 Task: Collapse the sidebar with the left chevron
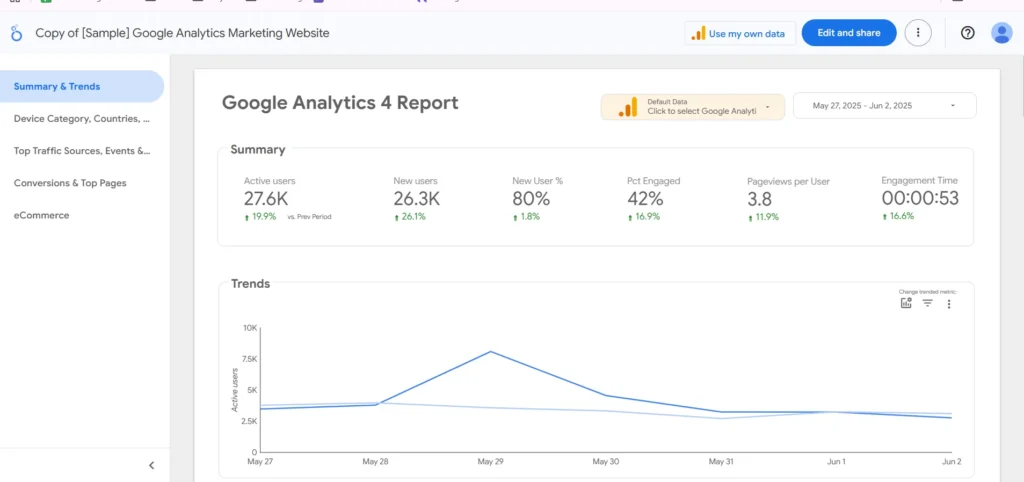(x=152, y=465)
